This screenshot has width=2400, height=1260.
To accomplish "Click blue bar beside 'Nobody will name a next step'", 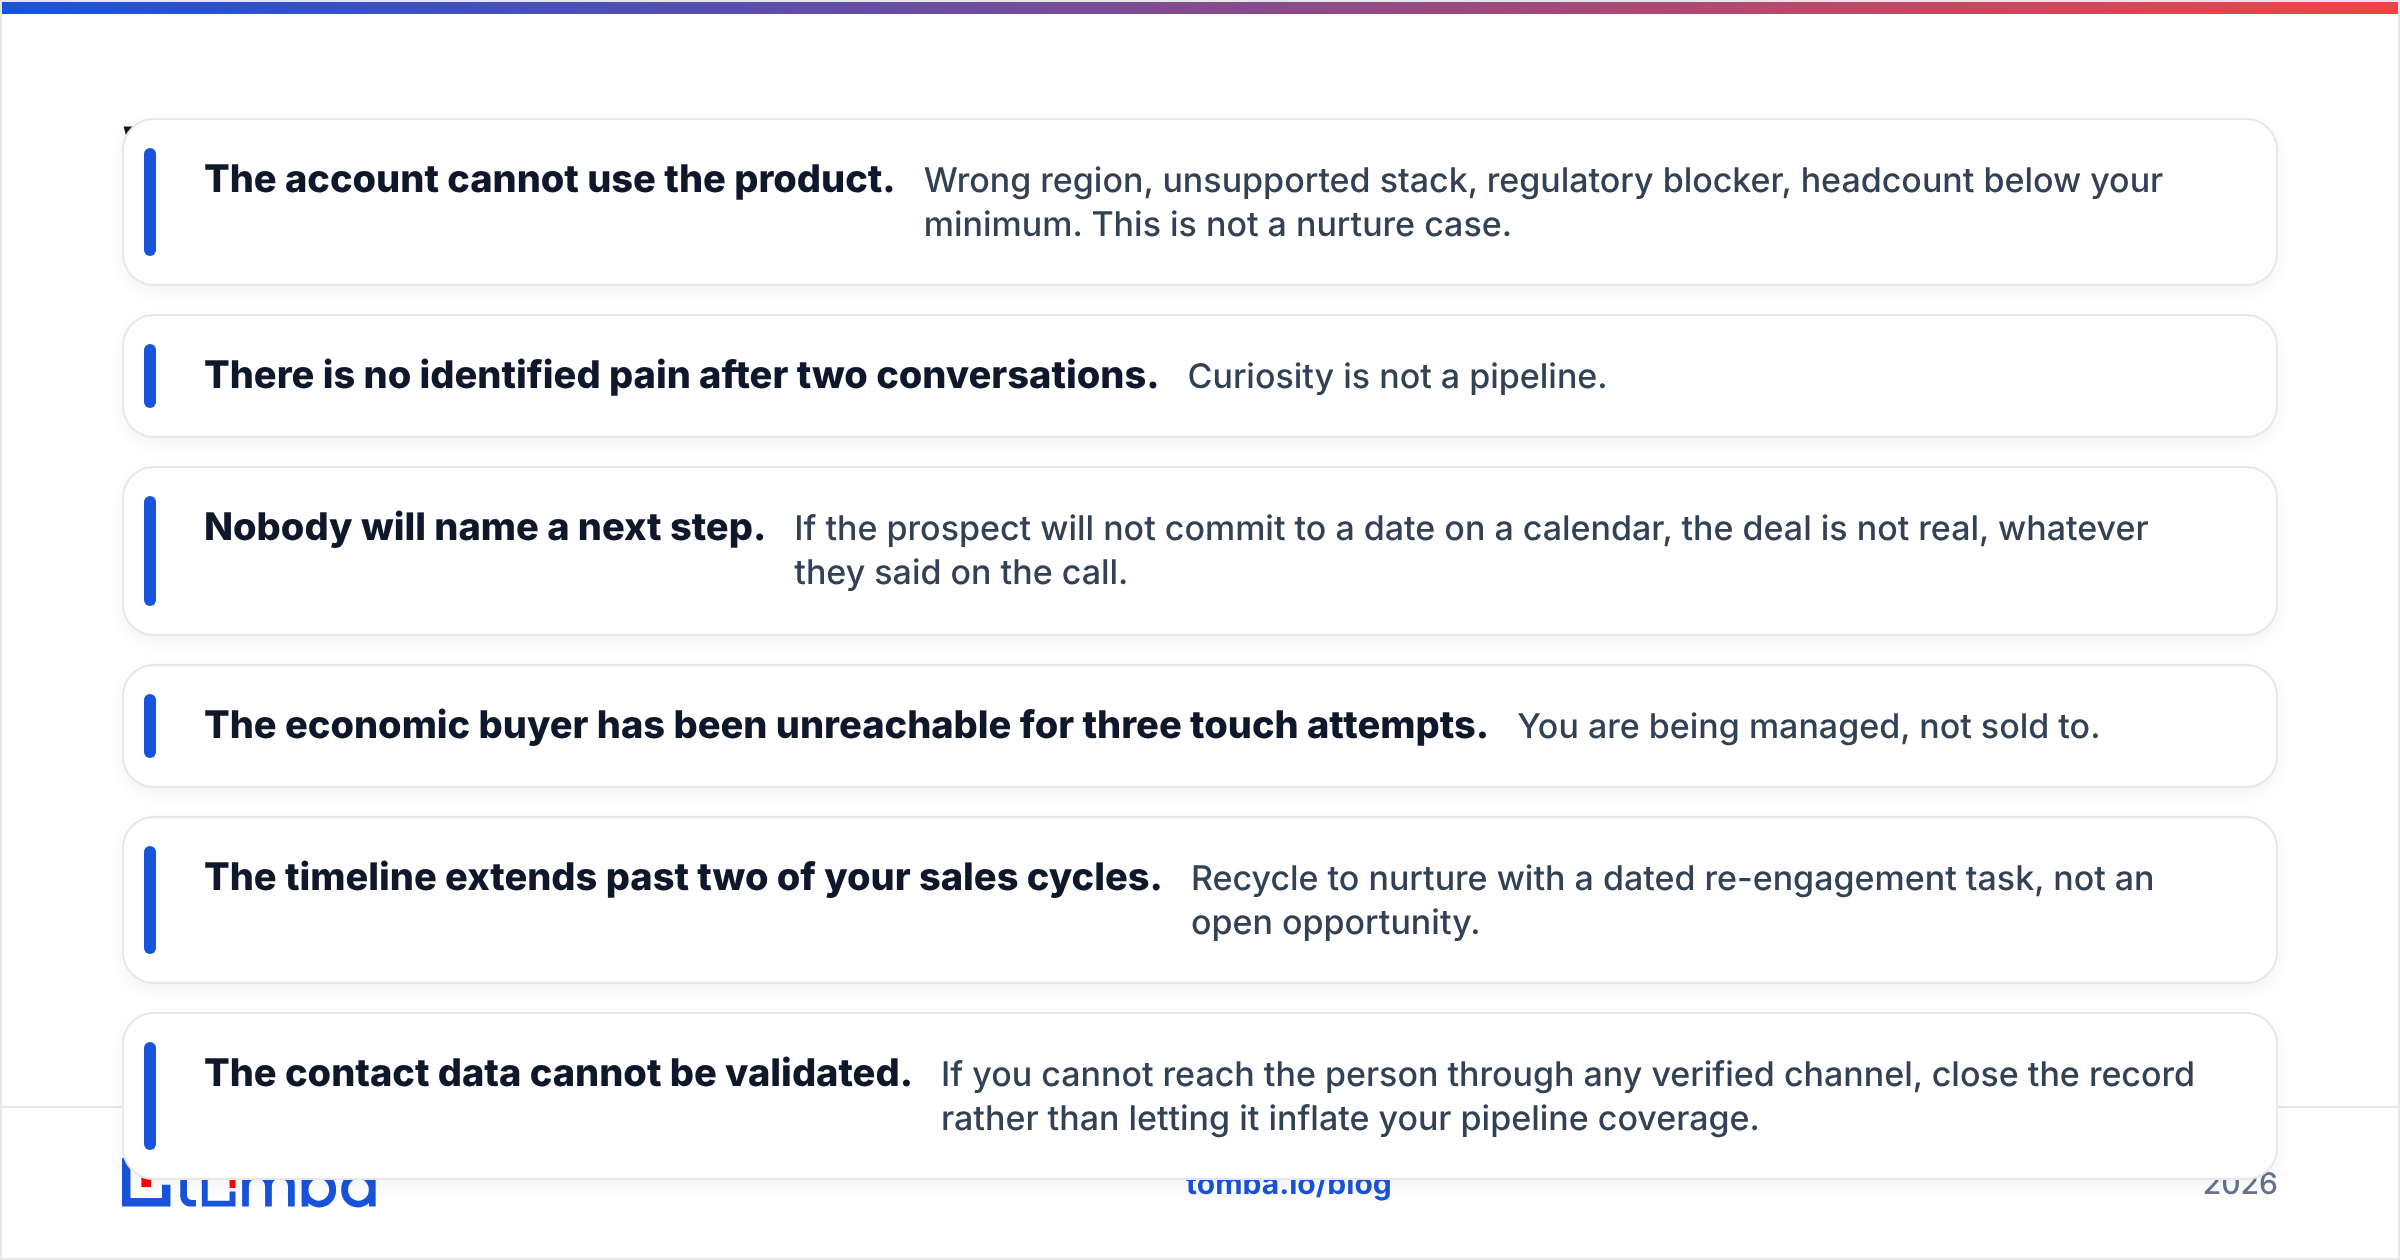I will [x=150, y=551].
